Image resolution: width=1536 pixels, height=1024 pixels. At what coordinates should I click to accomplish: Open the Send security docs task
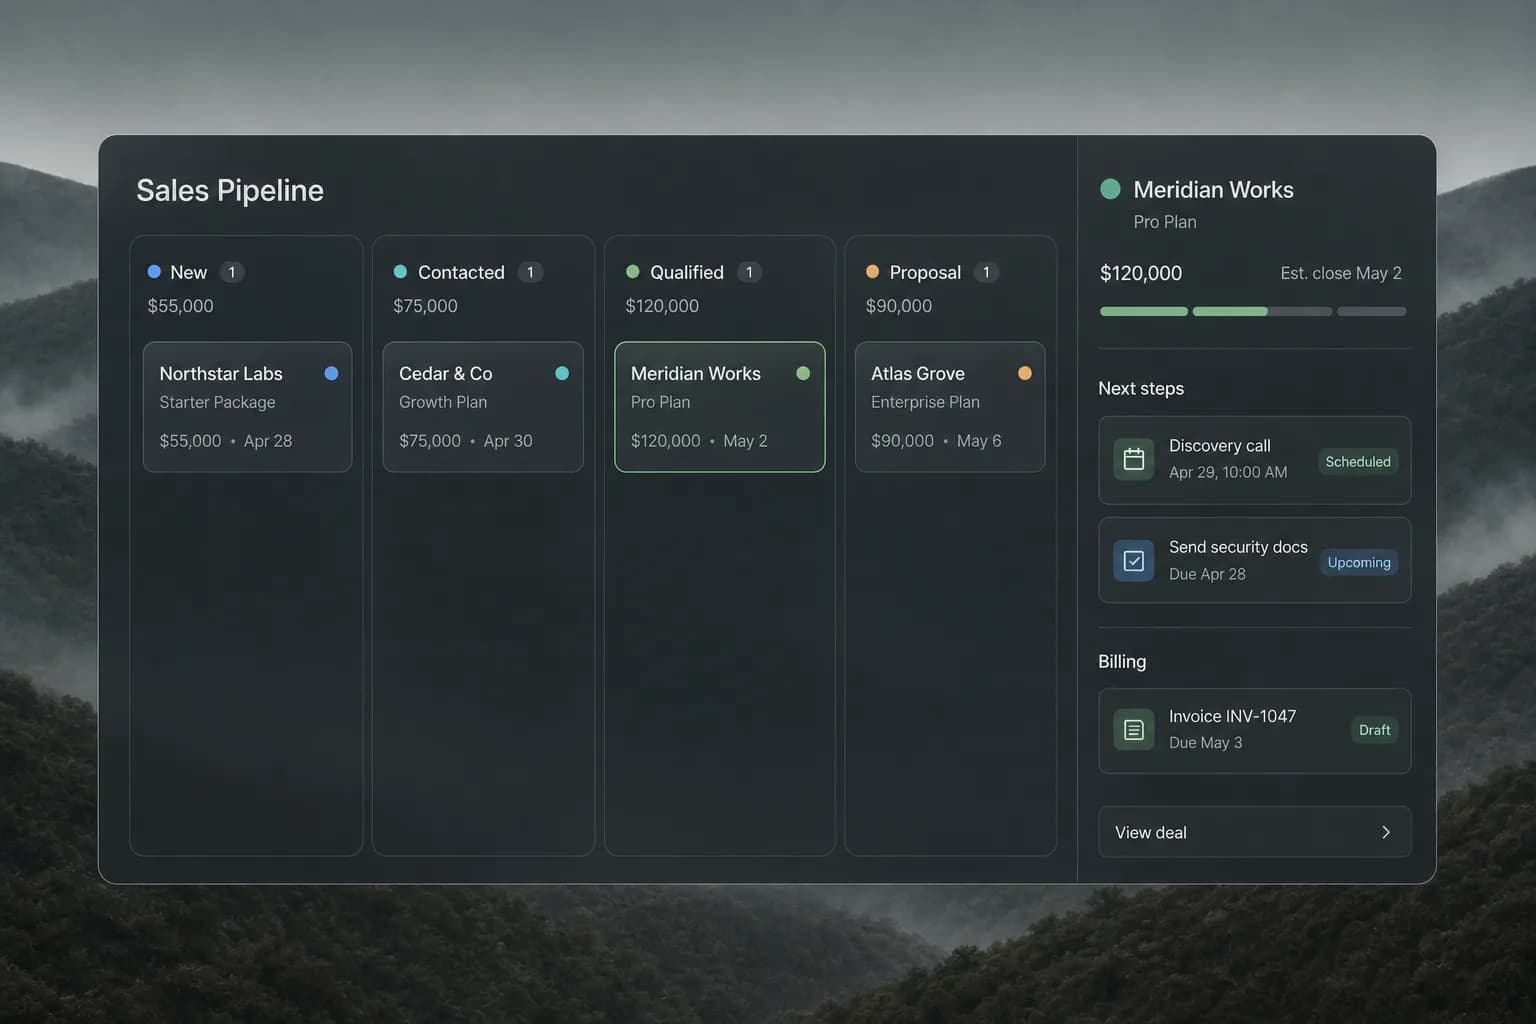(x=1255, y=560)
